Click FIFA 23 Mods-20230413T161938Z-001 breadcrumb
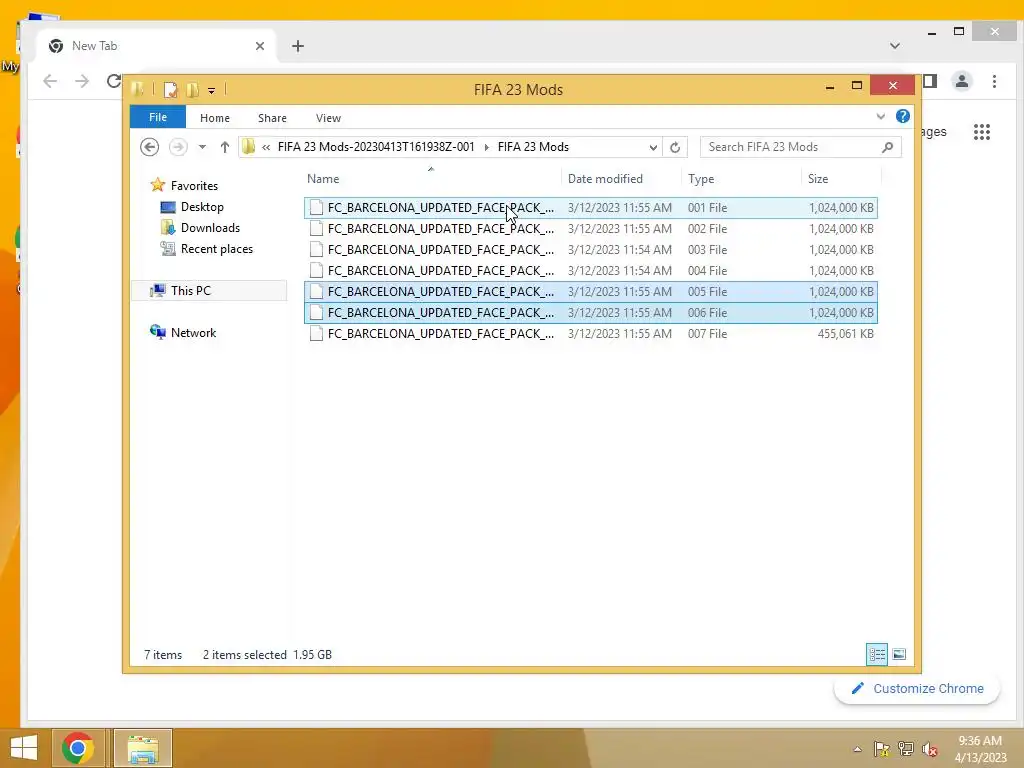Screen dimensions: 1024x768 point(376,147)
